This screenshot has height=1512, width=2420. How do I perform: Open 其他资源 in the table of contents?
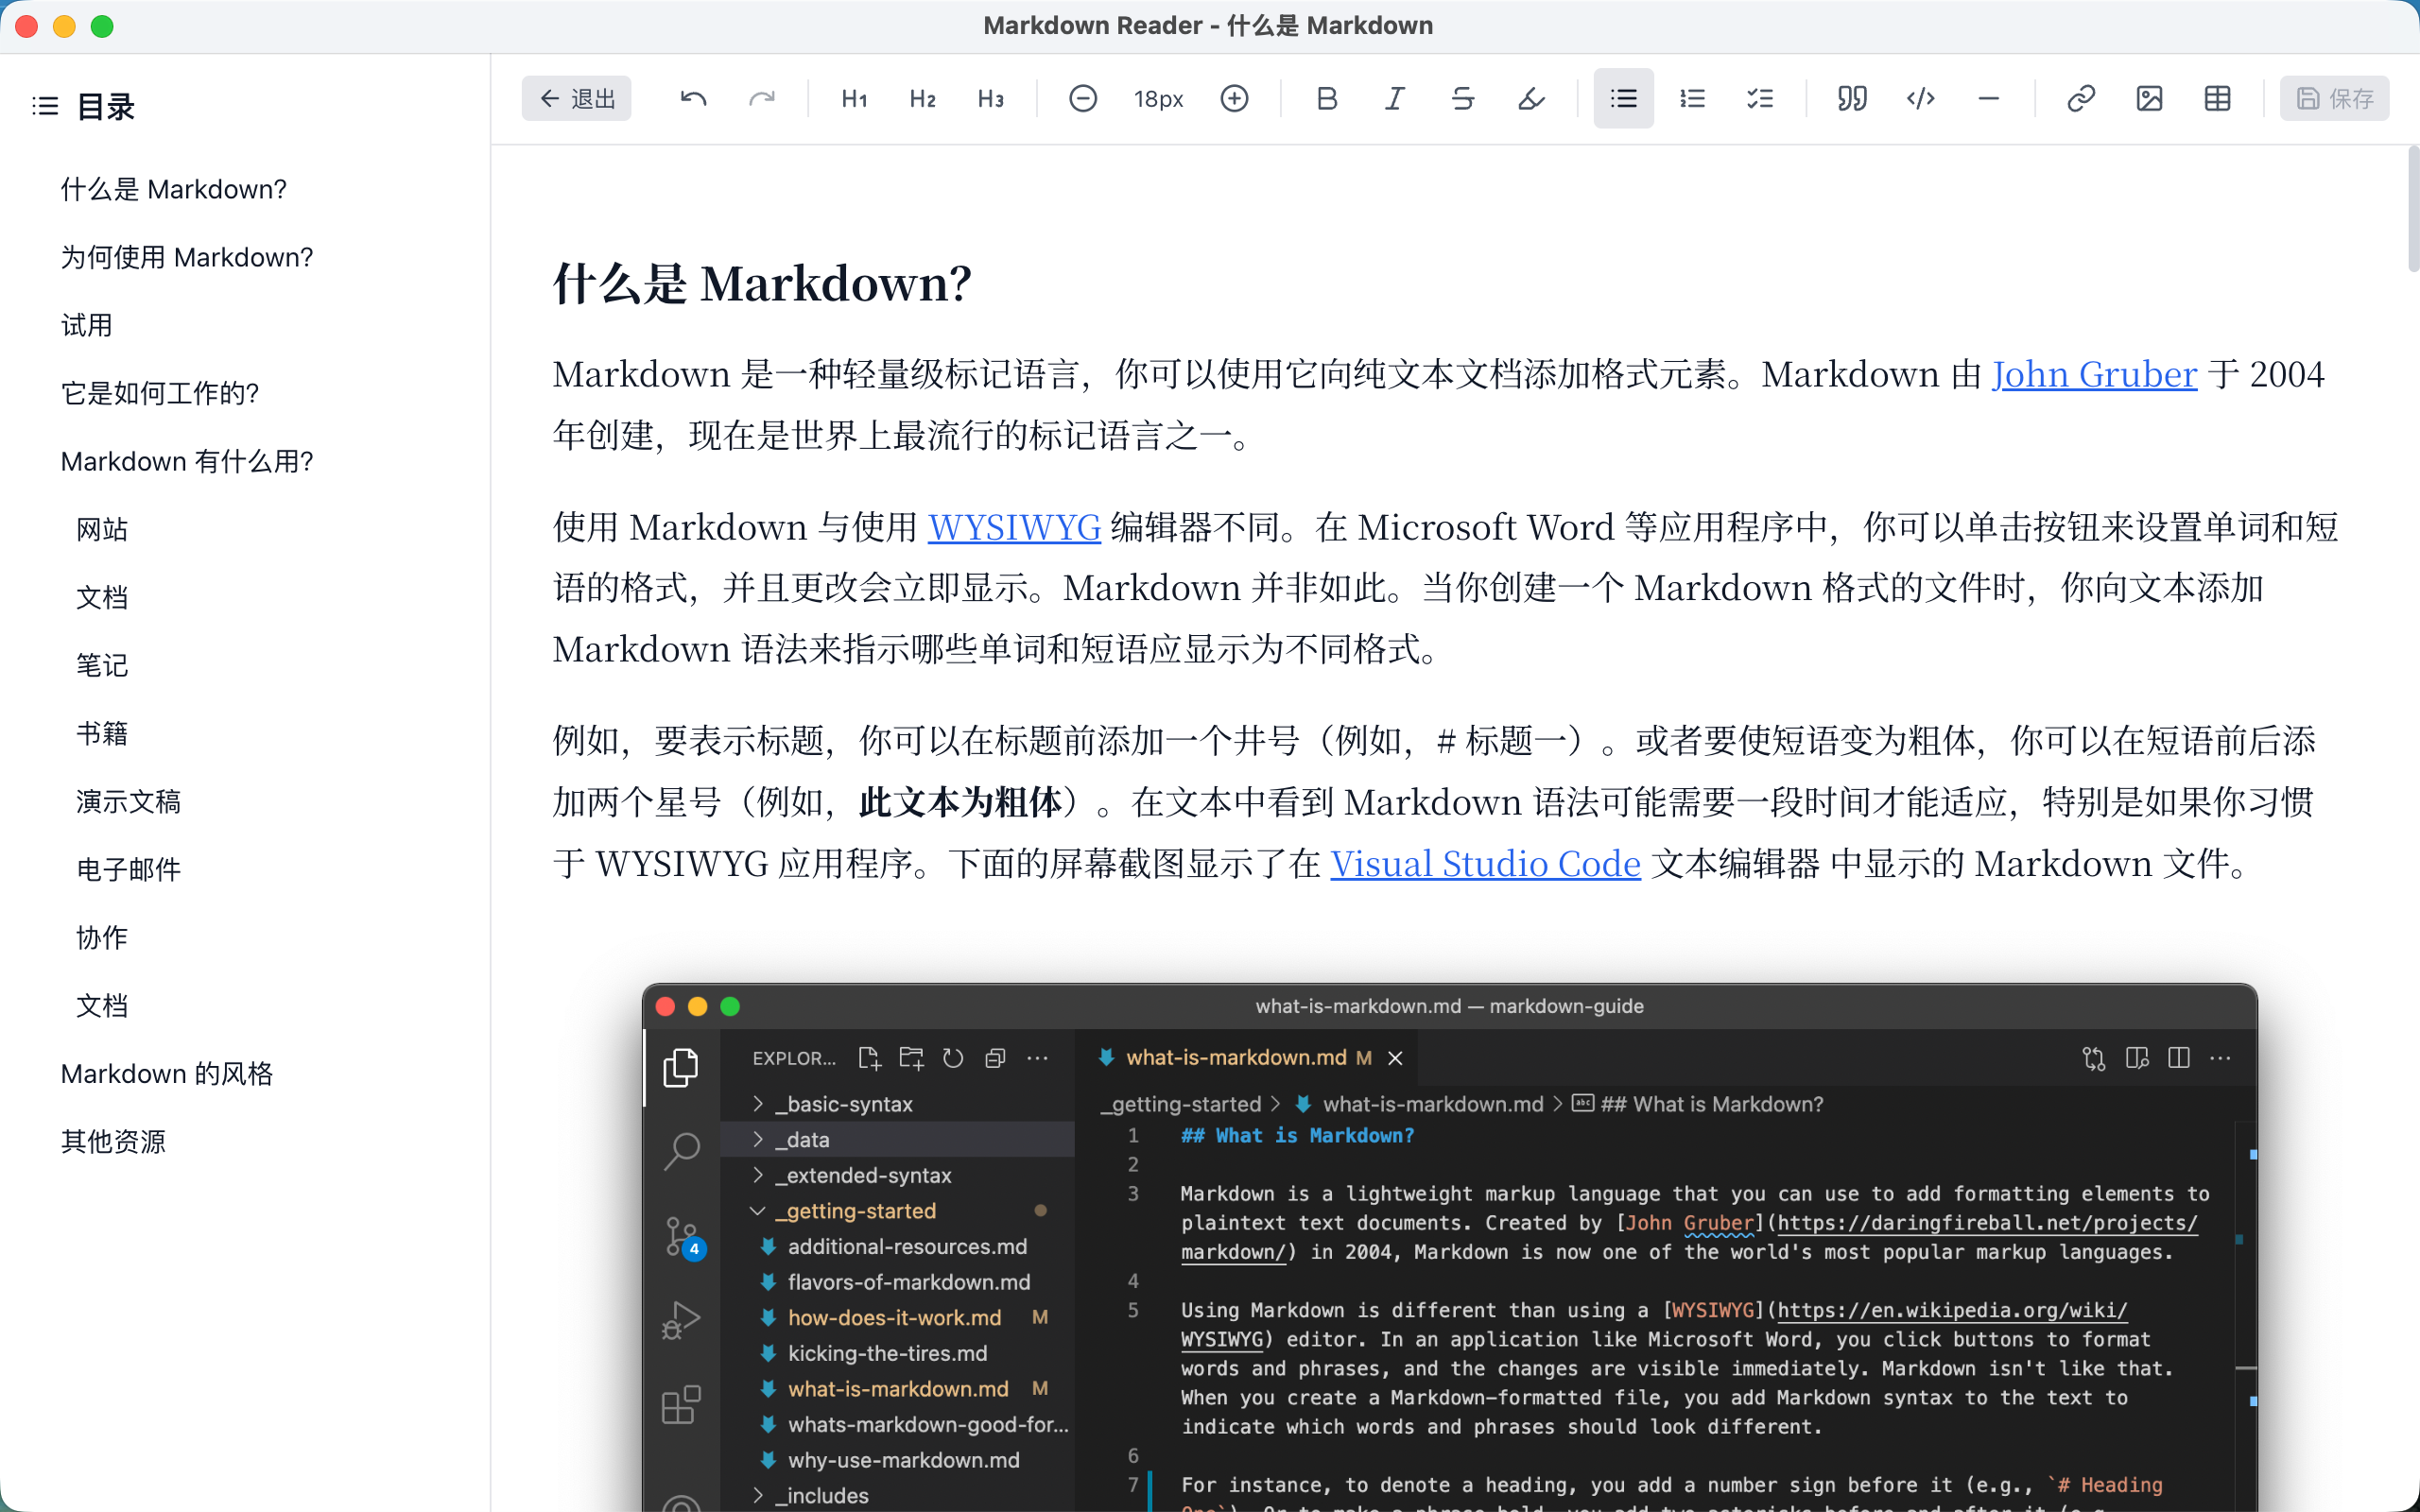(x=113, y=1141)
